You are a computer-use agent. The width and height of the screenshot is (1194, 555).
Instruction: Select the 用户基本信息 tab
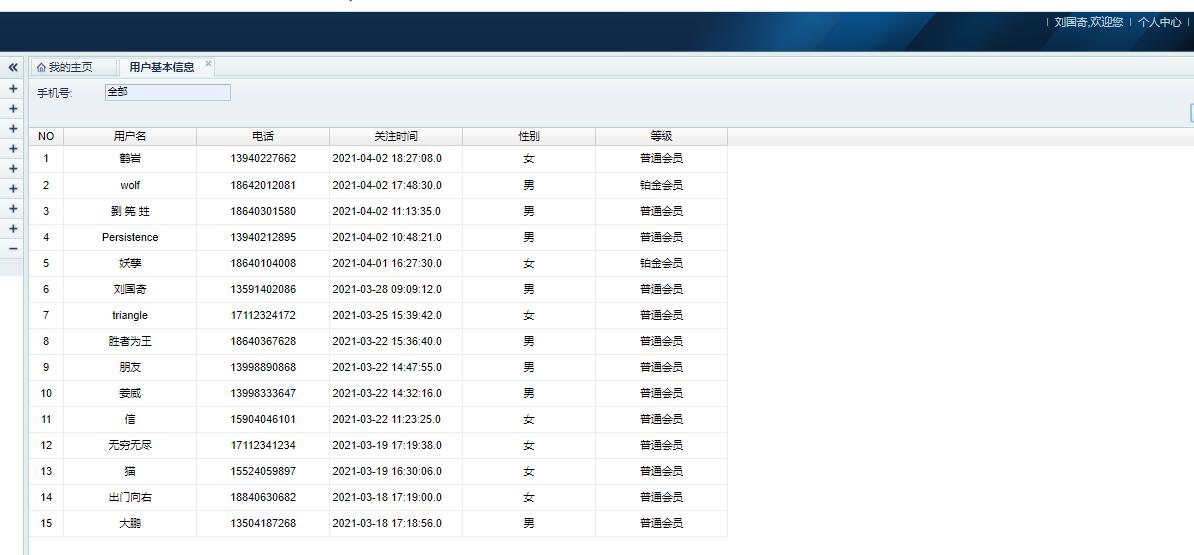(x=162, y=68)
